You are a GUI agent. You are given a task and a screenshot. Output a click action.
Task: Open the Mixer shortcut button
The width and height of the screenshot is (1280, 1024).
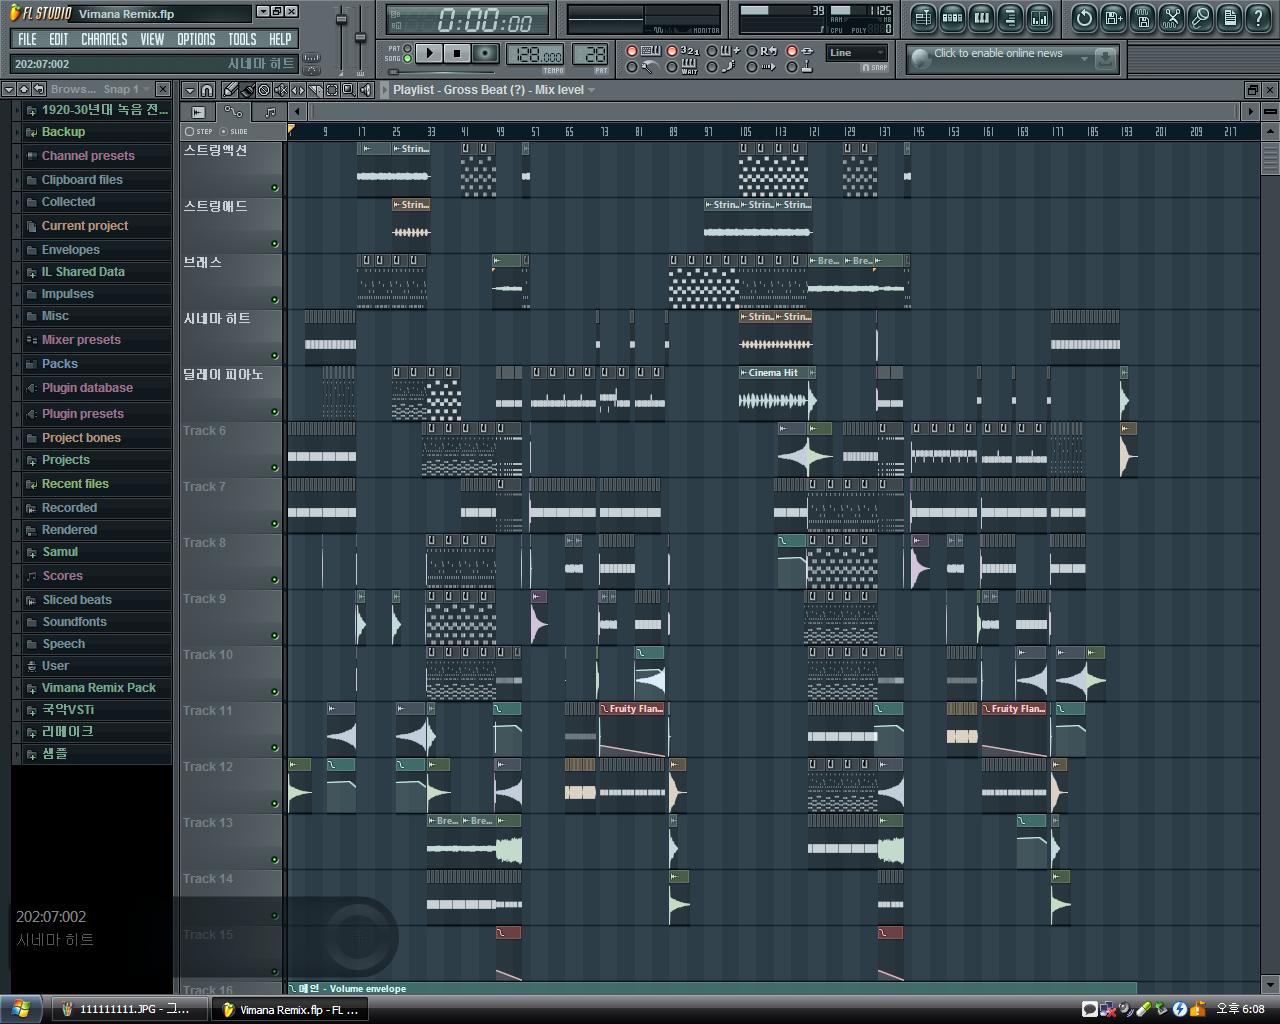pyautogui.click(x=1039, y=17)
